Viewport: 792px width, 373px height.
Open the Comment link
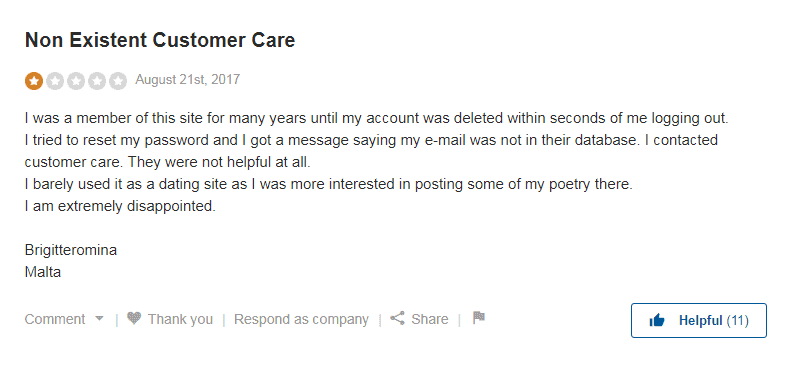coord(55,319)
